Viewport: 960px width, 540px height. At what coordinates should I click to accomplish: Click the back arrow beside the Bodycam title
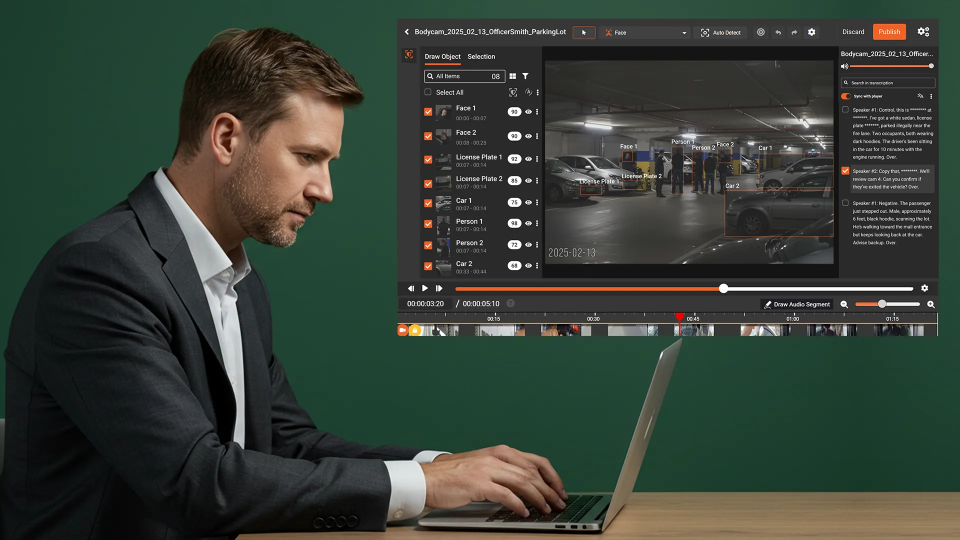[407, 32]
